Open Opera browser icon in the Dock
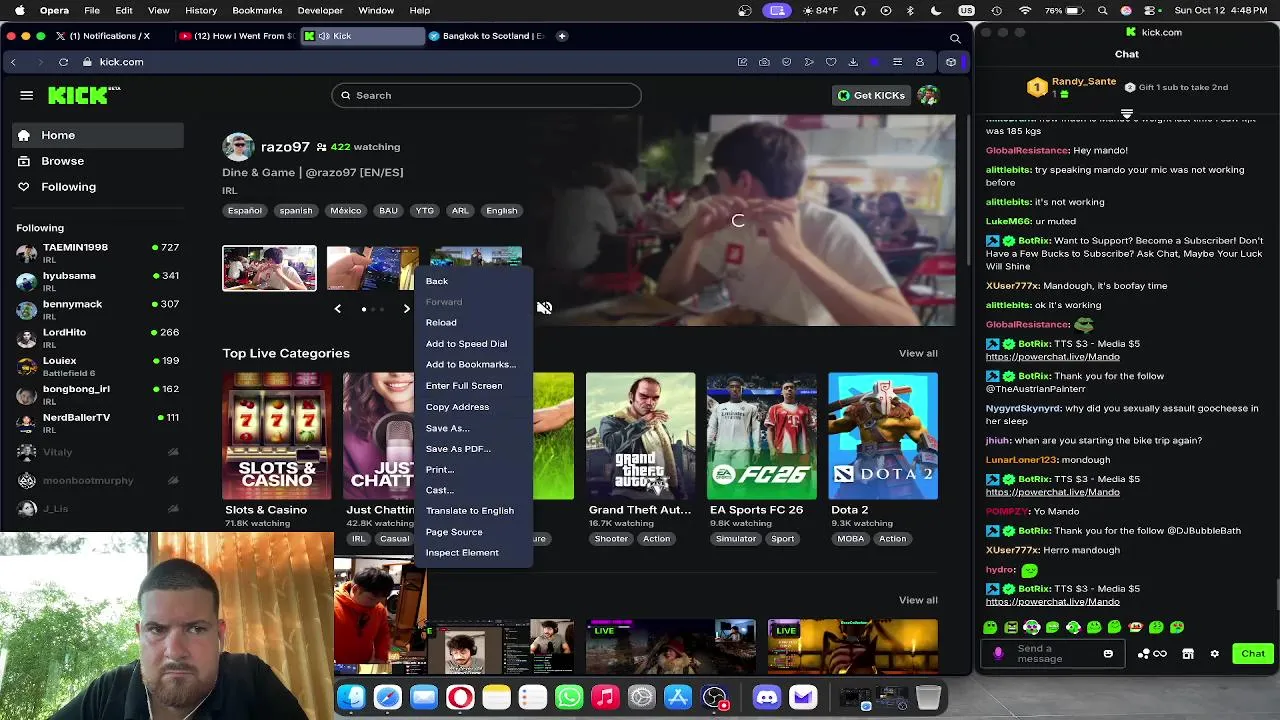The image size is (1280, 720). 460,697
